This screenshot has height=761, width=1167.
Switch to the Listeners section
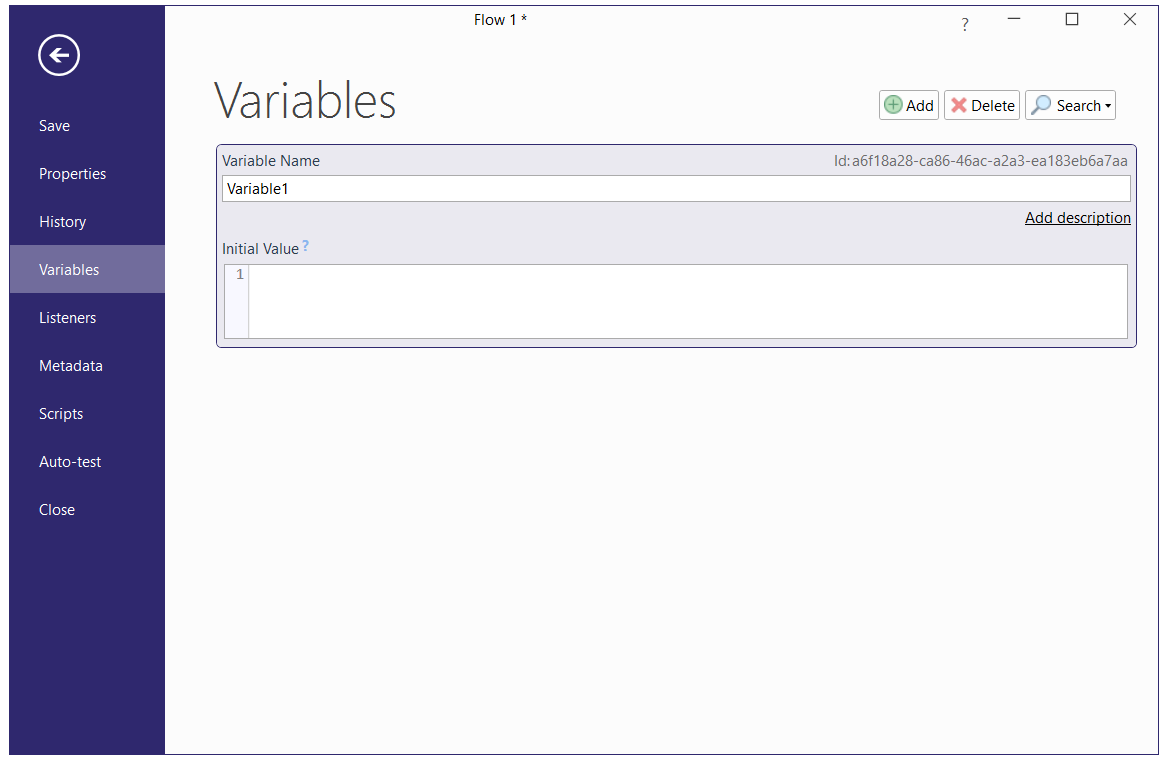[67, 318]
